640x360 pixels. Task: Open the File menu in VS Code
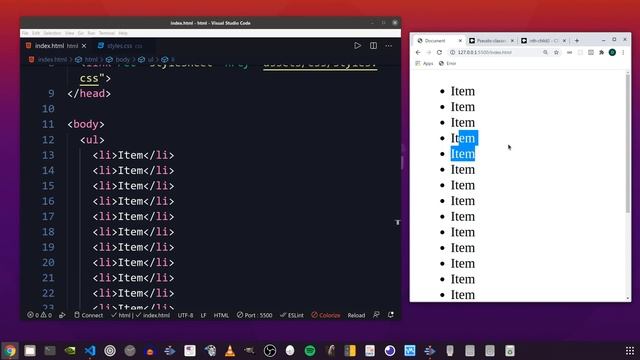(25, 33)
